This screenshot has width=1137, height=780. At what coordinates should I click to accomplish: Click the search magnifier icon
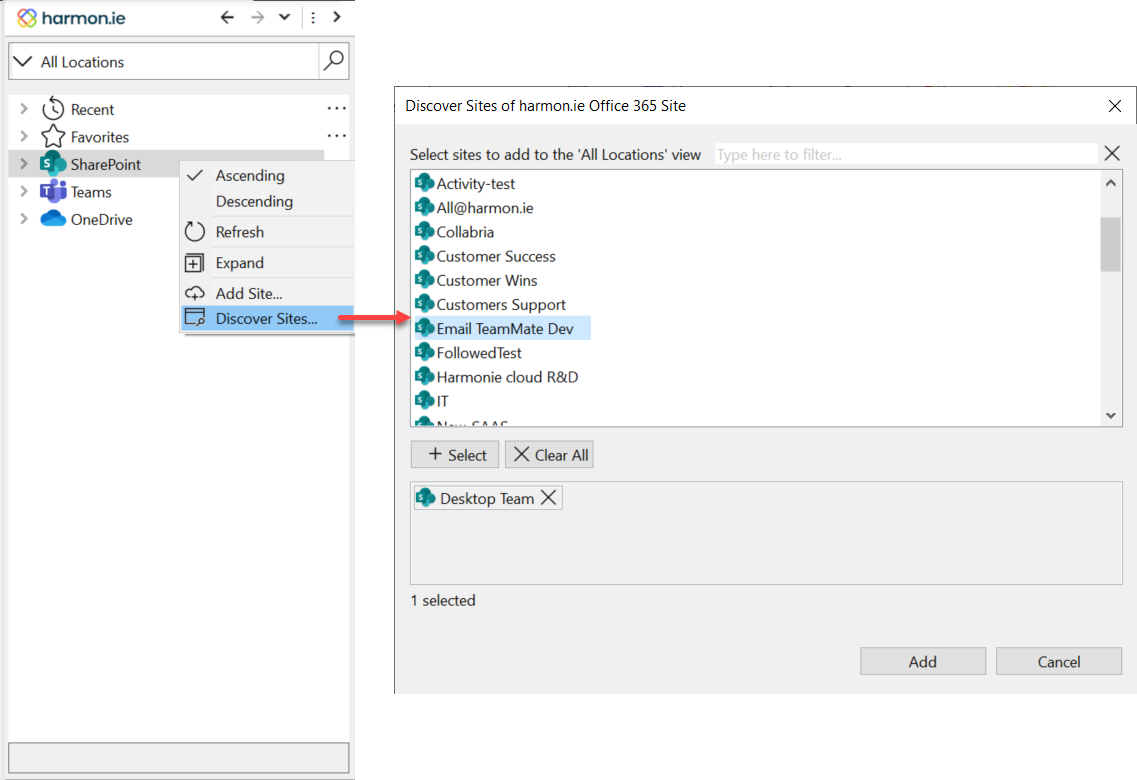pos(334,61)
